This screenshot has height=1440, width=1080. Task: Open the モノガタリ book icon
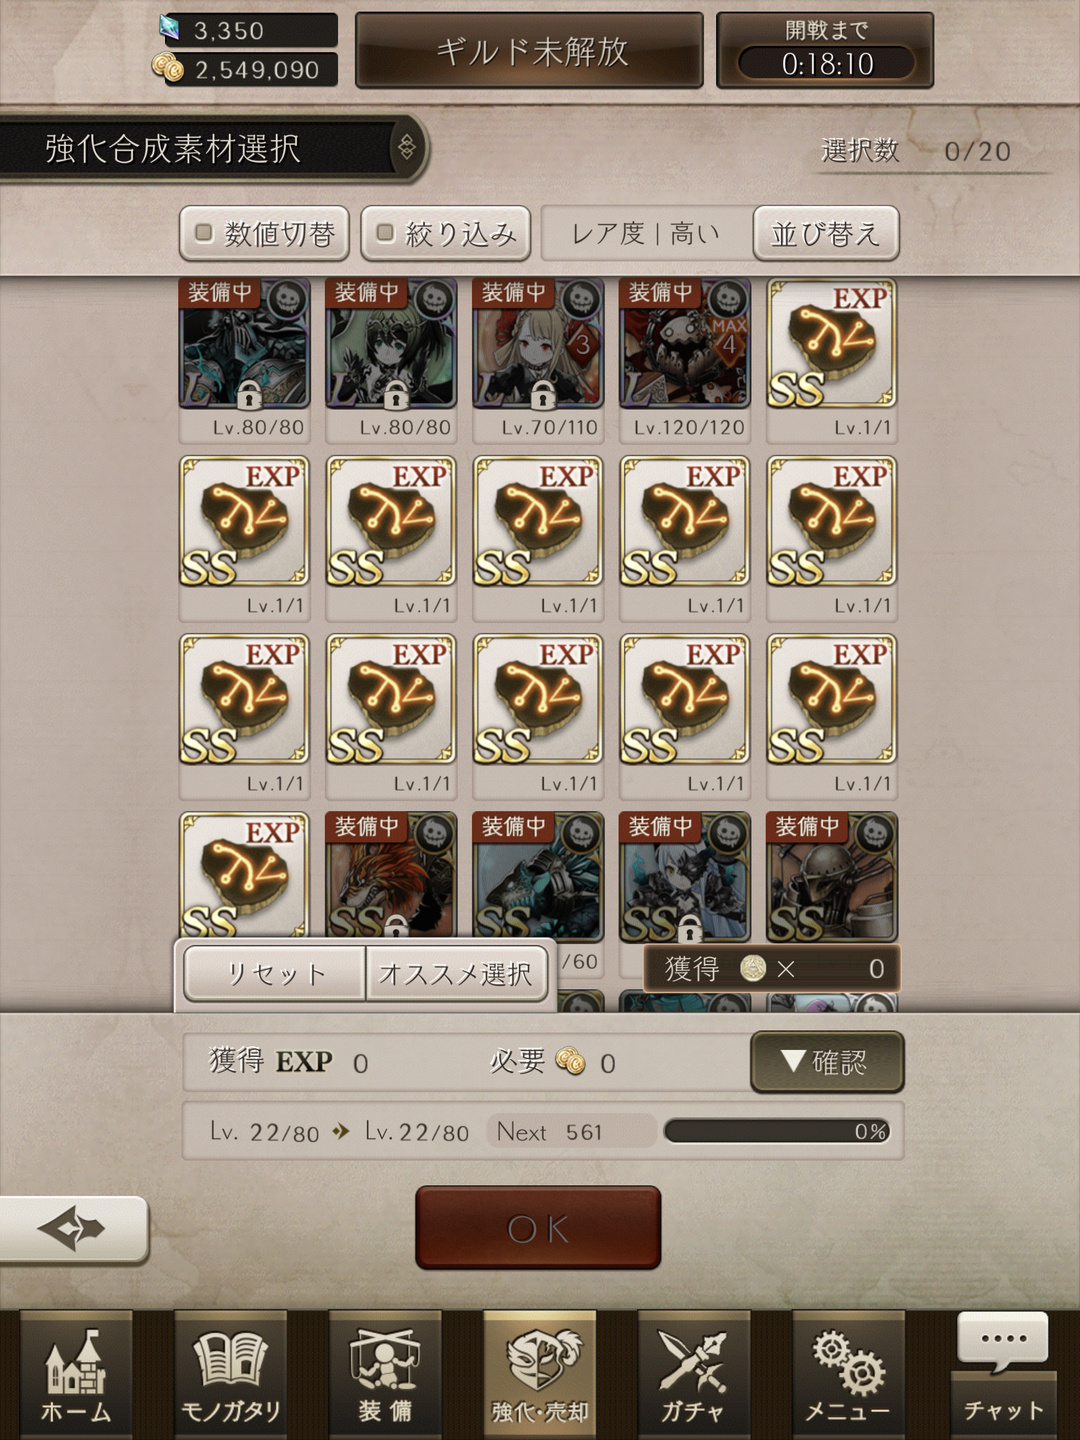[230, 1375]
